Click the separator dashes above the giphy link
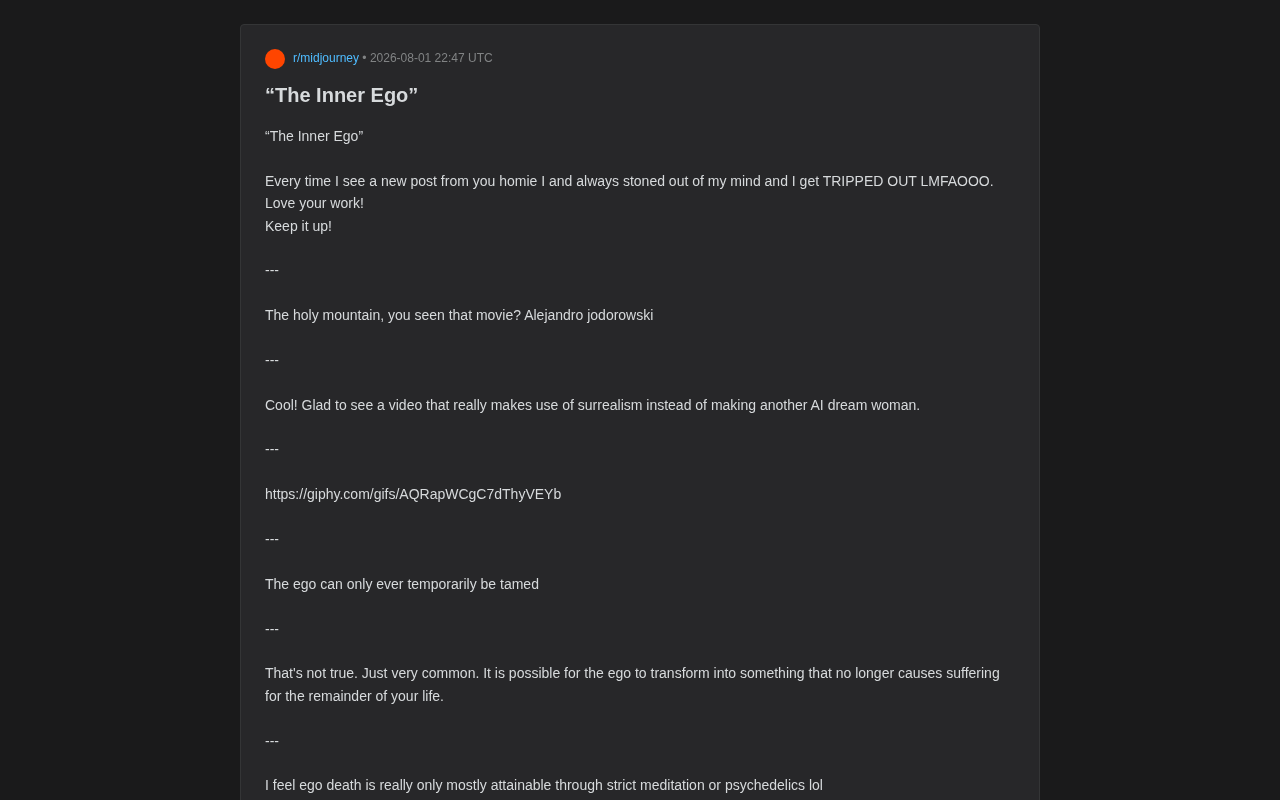The width and height of the screenshot is (1280, 800). point(272,449)
